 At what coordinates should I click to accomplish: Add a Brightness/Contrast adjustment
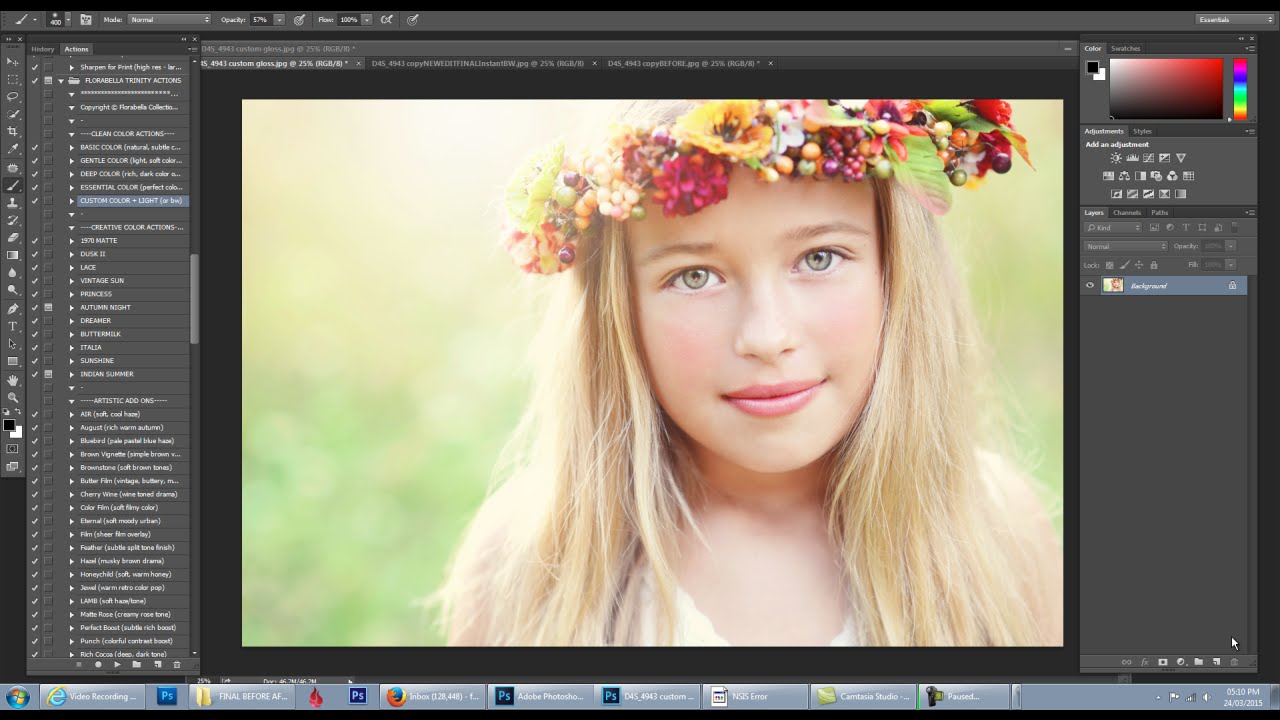[x=1116, y=158]
